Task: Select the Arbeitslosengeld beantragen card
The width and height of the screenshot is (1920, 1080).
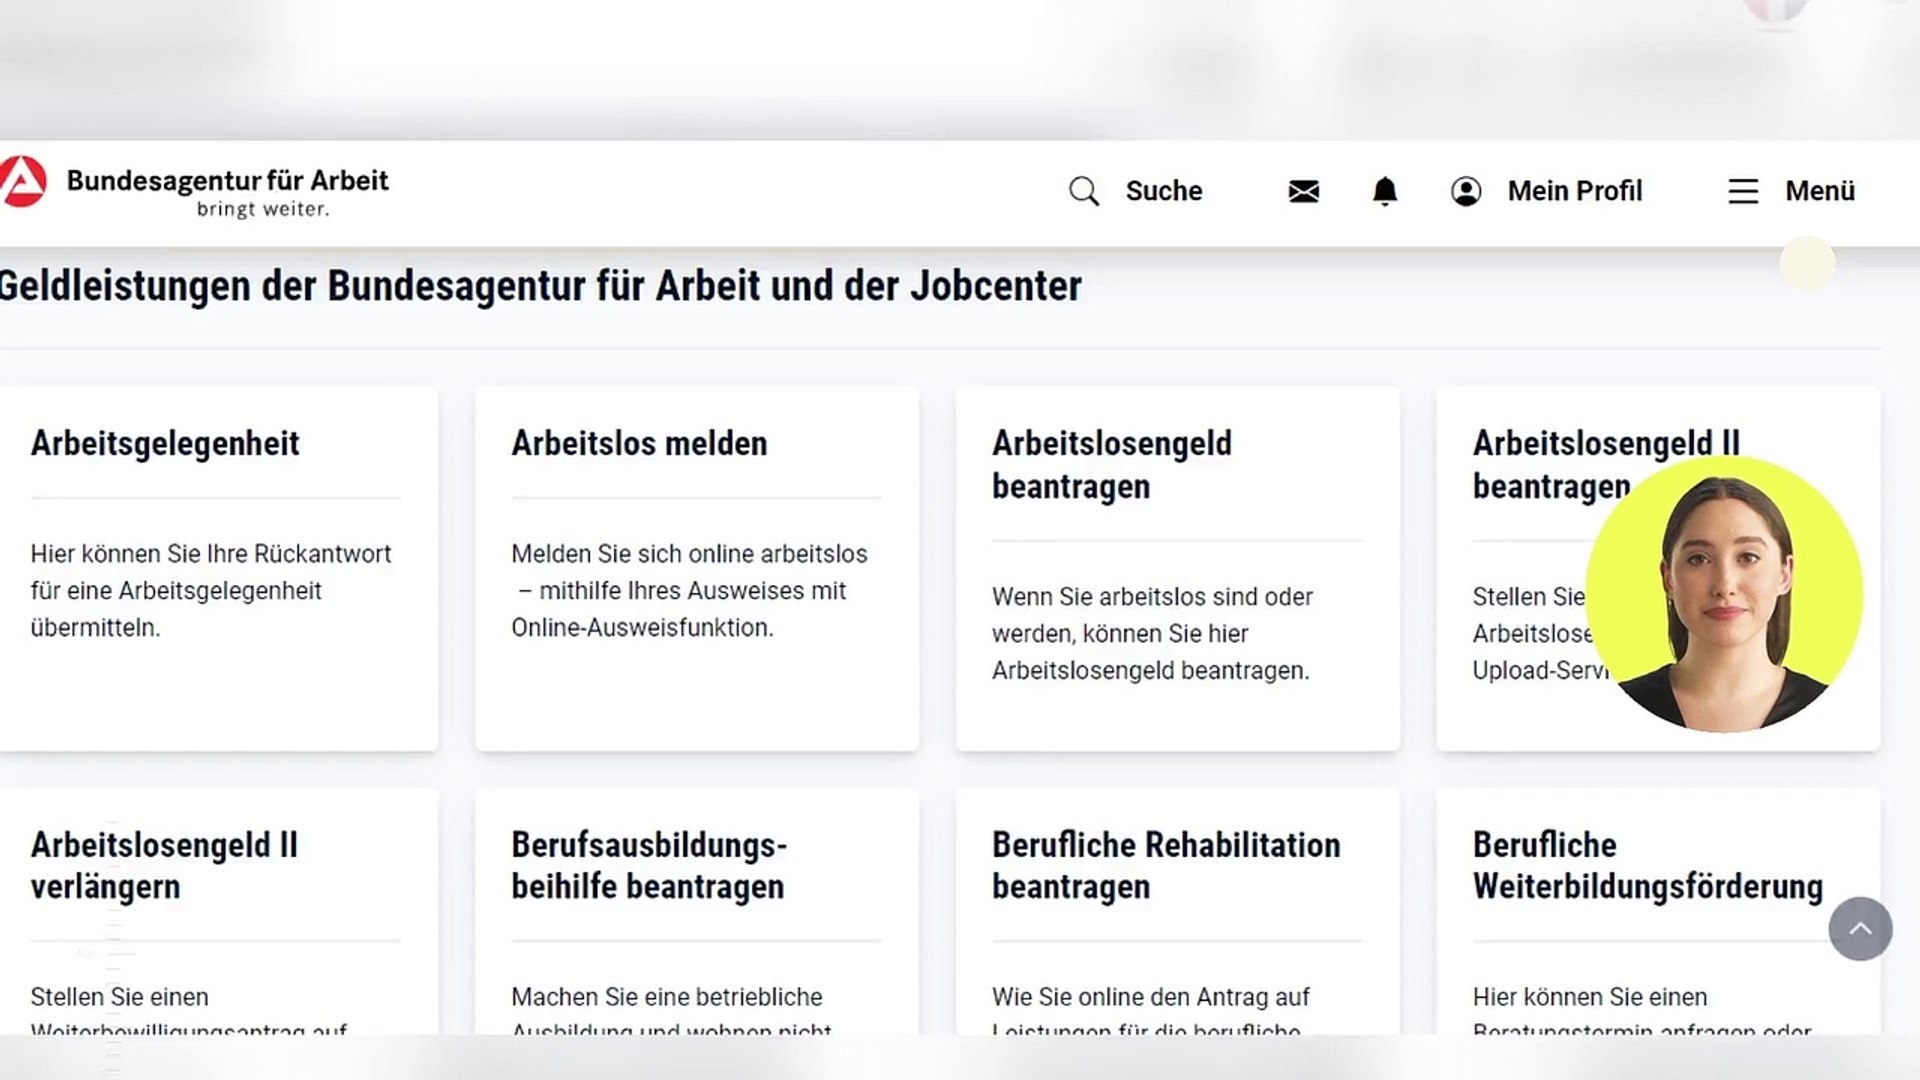Action: 1177,568
